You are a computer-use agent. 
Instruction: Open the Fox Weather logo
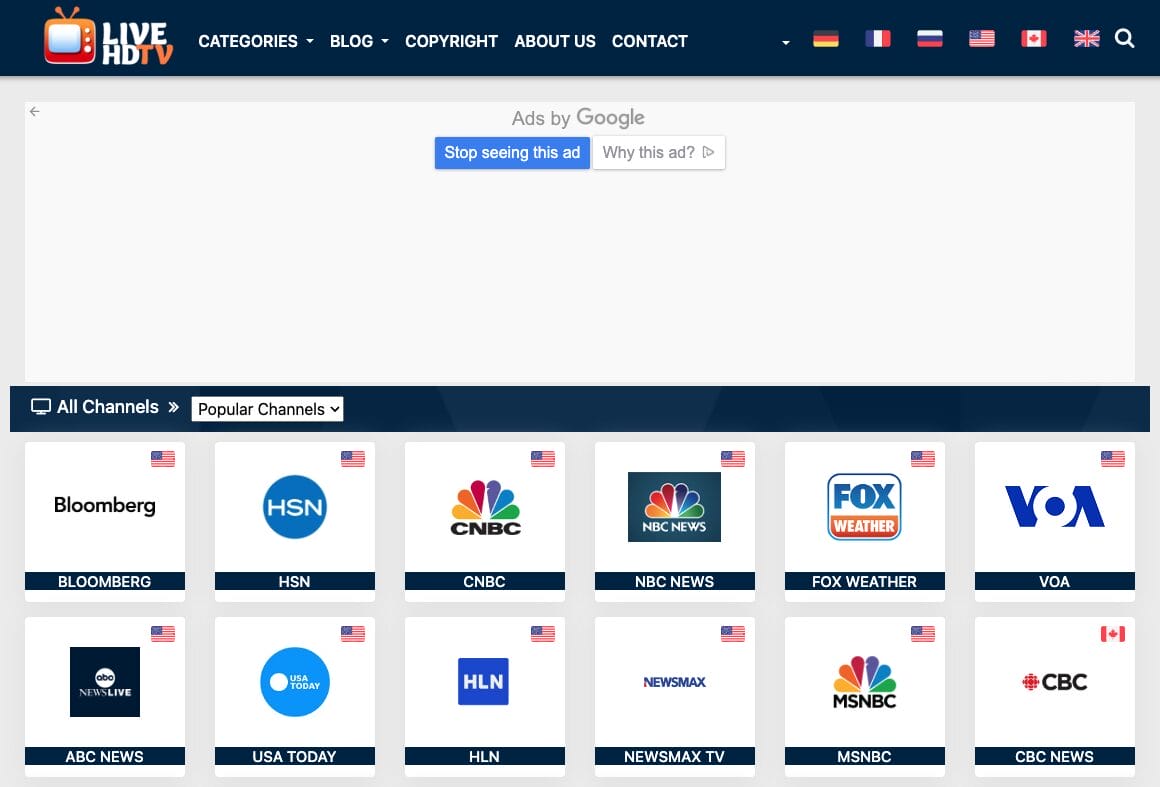click(864, 507)
